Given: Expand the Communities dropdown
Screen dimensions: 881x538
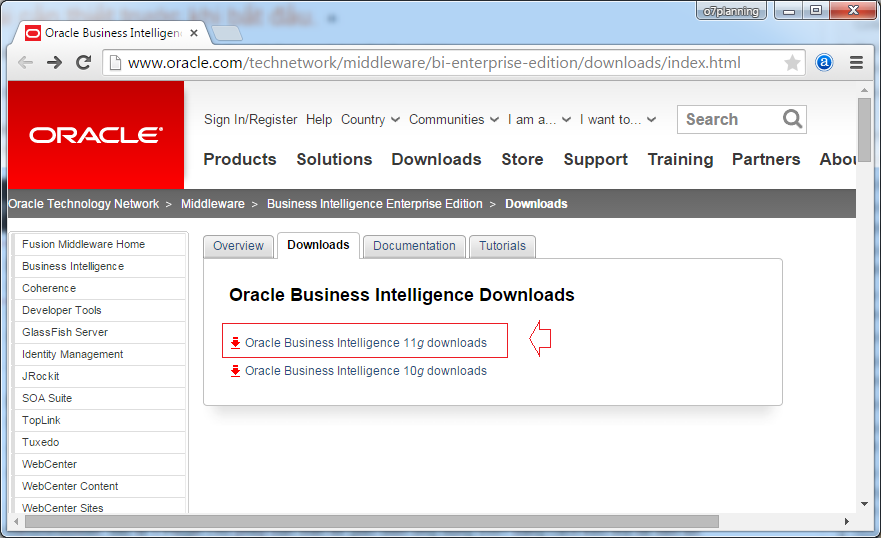Looking at the screenshot, I should click(453, 120).
